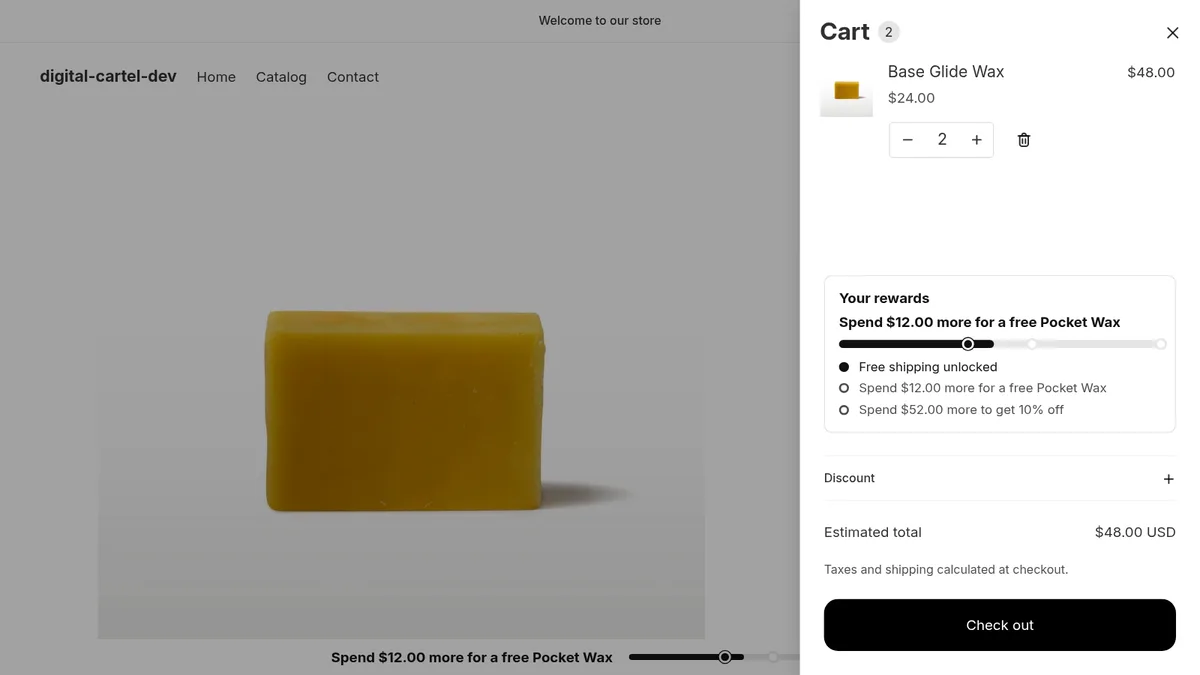Click the digital-cartel-dev store logo

108,76
